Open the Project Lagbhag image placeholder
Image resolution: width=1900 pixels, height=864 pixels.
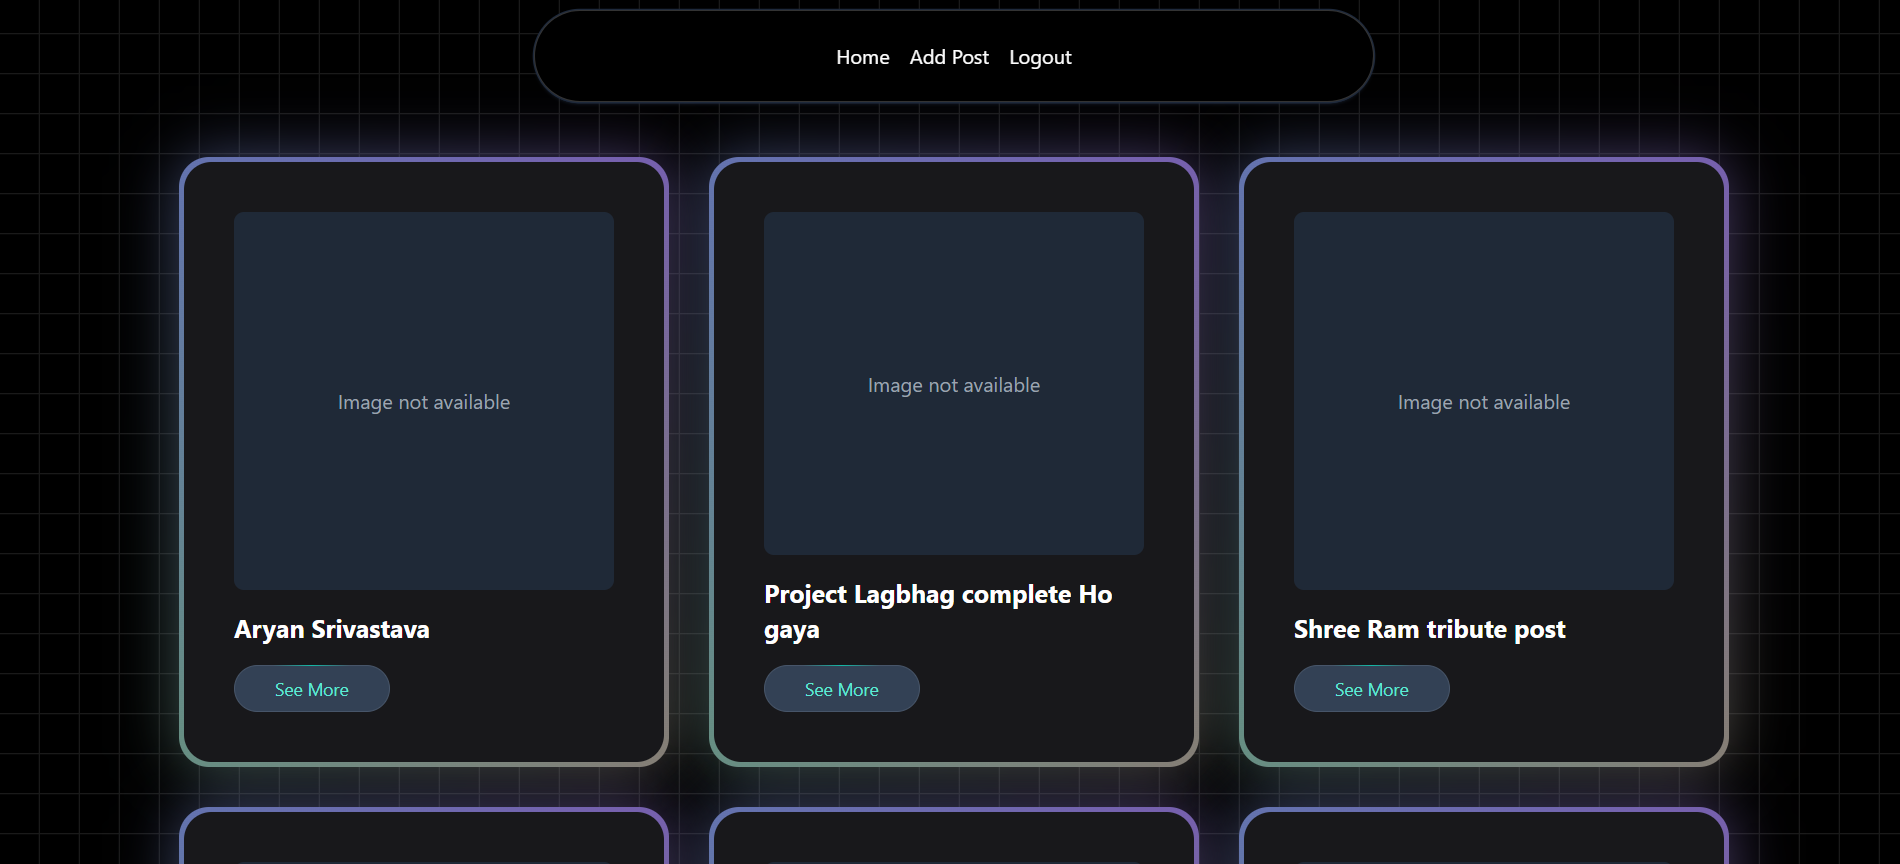click(x=953, y=383)
